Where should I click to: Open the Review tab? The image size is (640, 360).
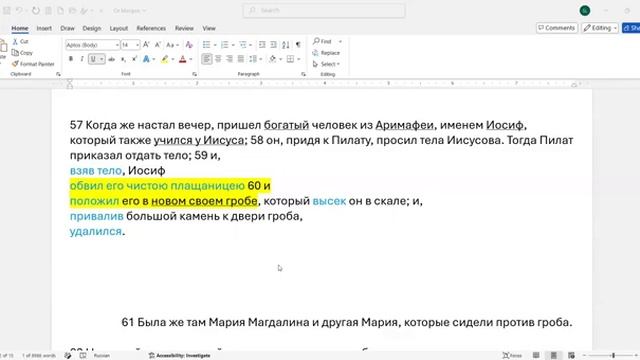pos(184,28)
